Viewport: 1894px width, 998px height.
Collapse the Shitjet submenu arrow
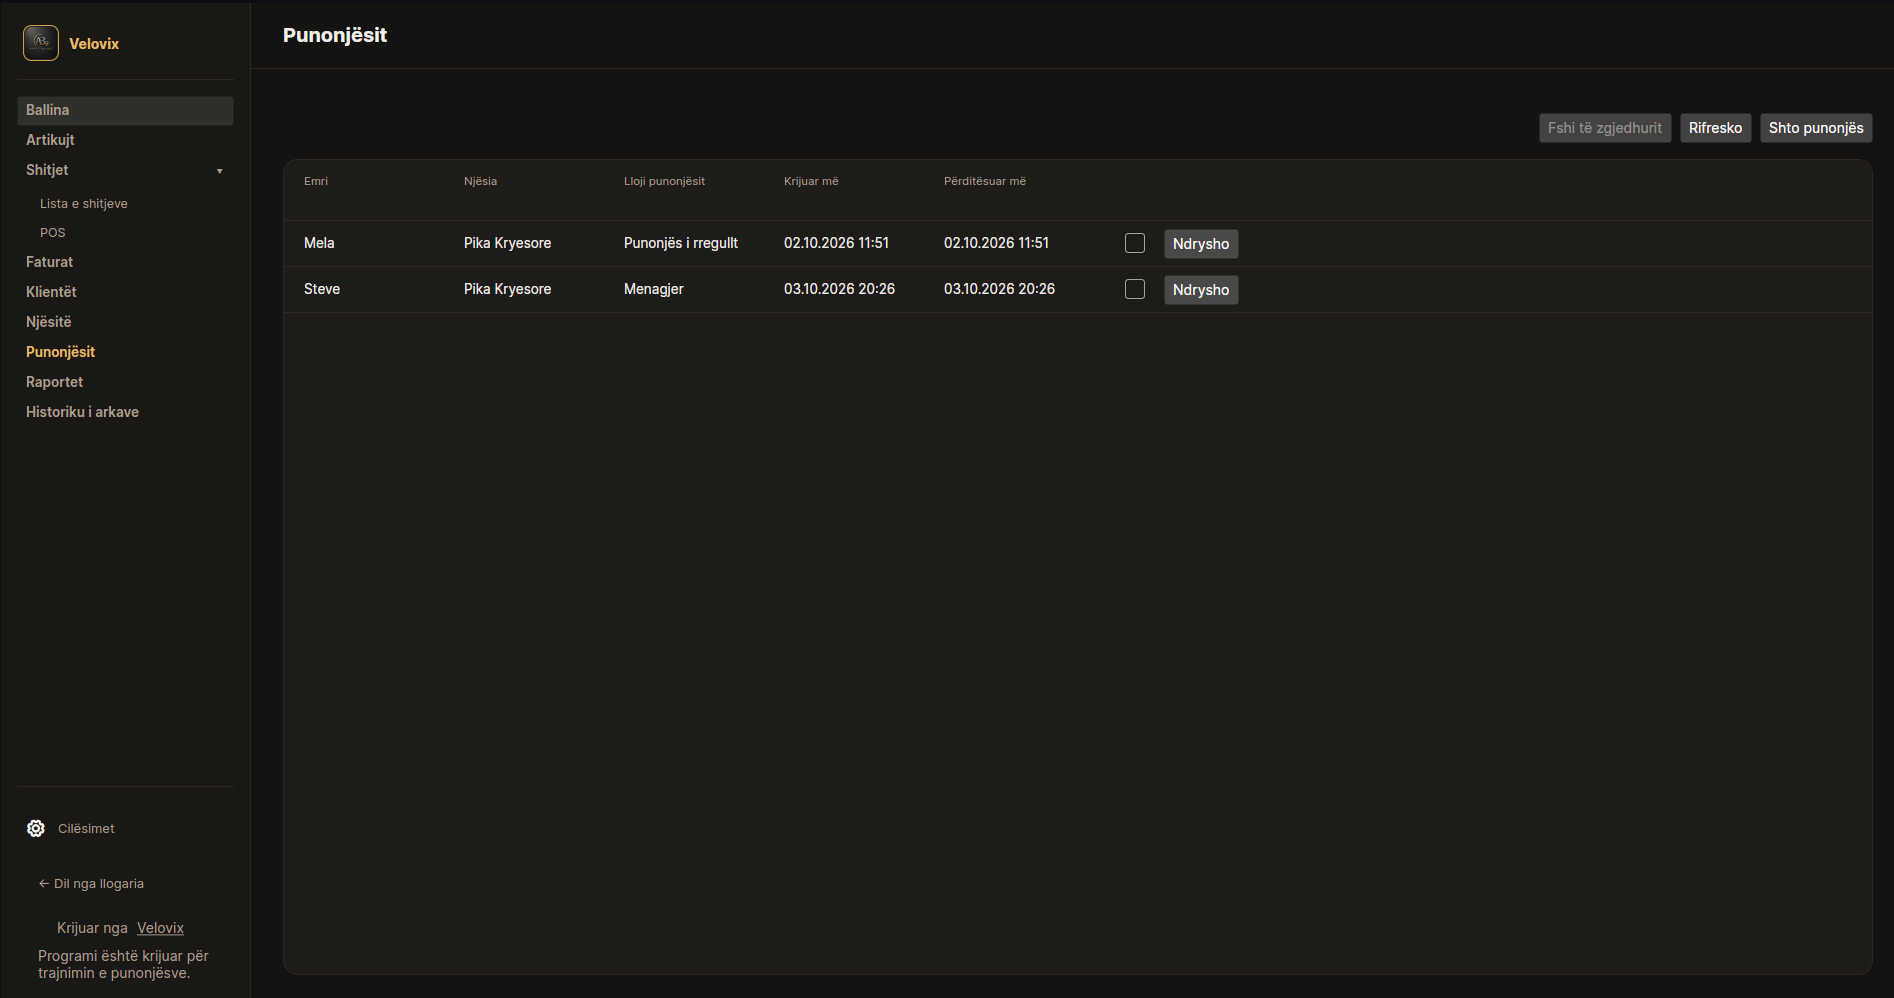[x=220, y=171]
